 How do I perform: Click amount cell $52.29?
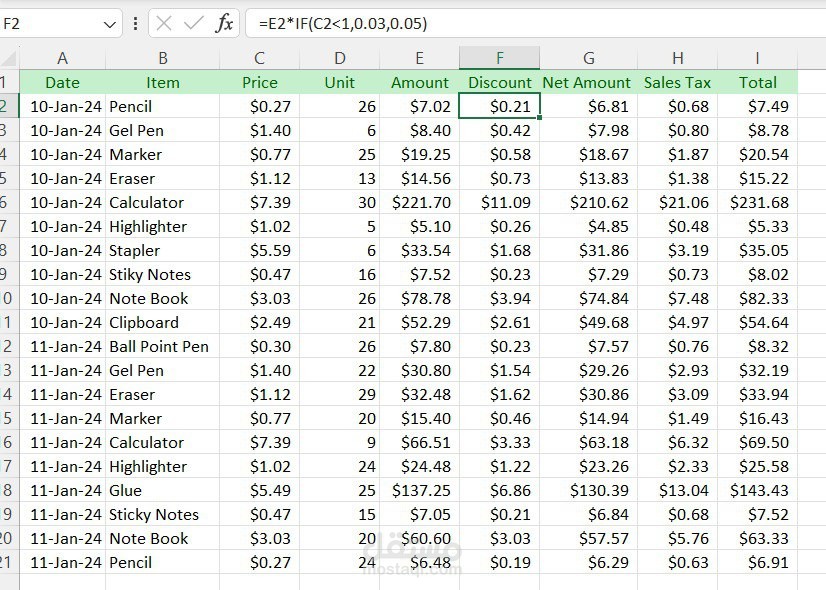point(419,322)
